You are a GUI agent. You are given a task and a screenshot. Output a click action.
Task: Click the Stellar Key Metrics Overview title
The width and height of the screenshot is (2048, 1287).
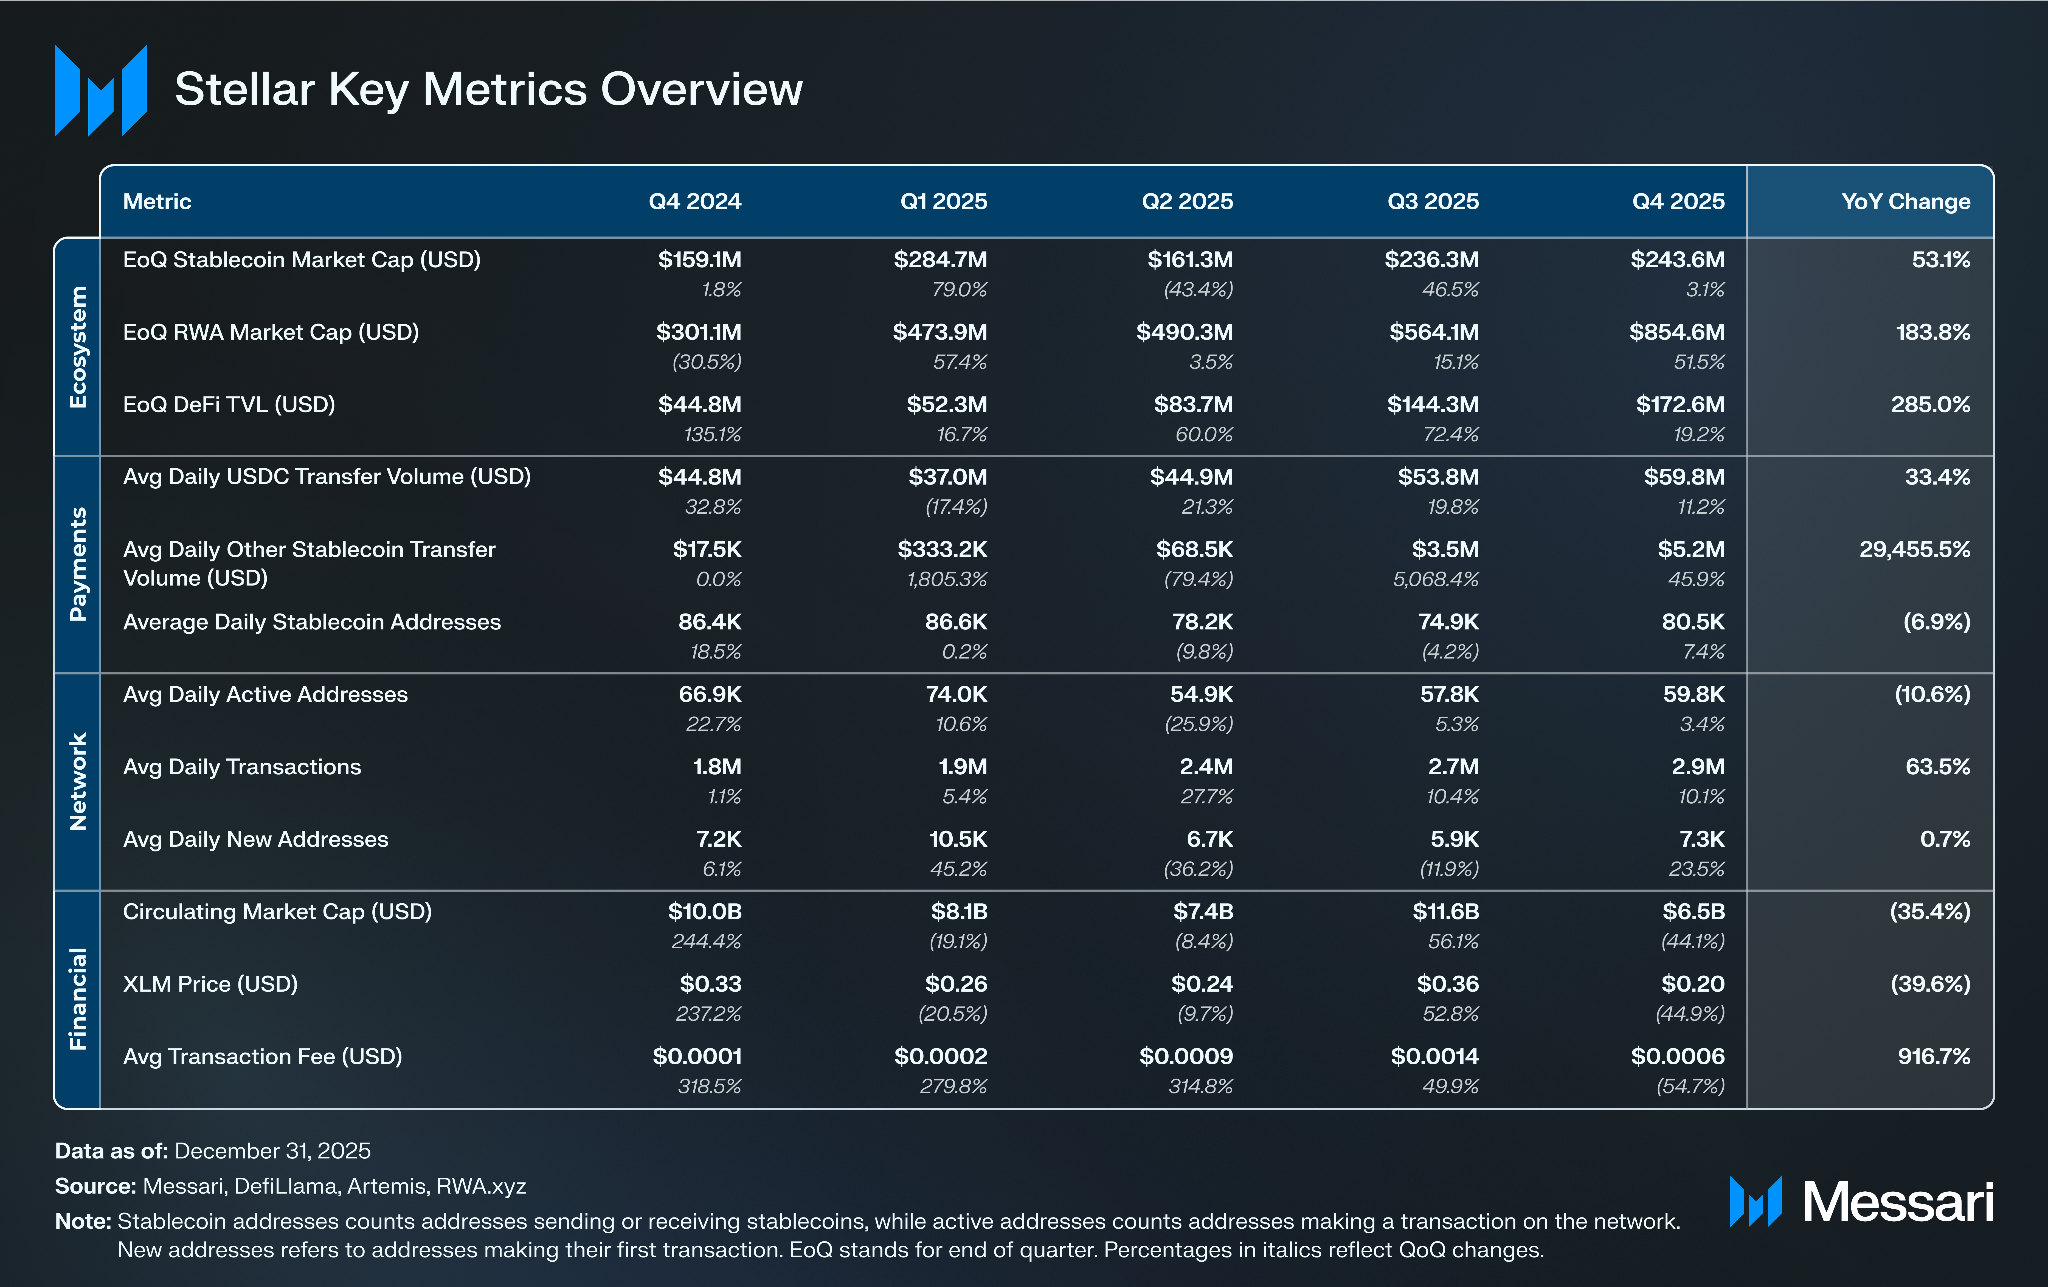(488, 89)
